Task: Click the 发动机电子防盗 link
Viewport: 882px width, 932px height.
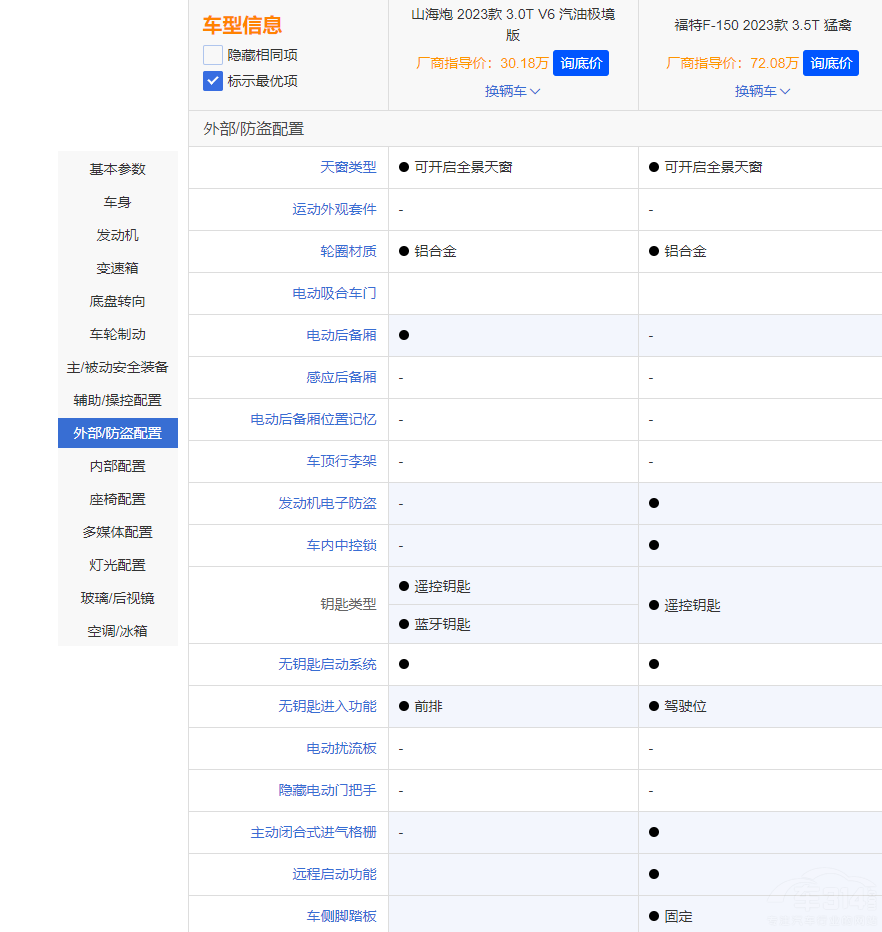Action: click(x=327, y=503)
